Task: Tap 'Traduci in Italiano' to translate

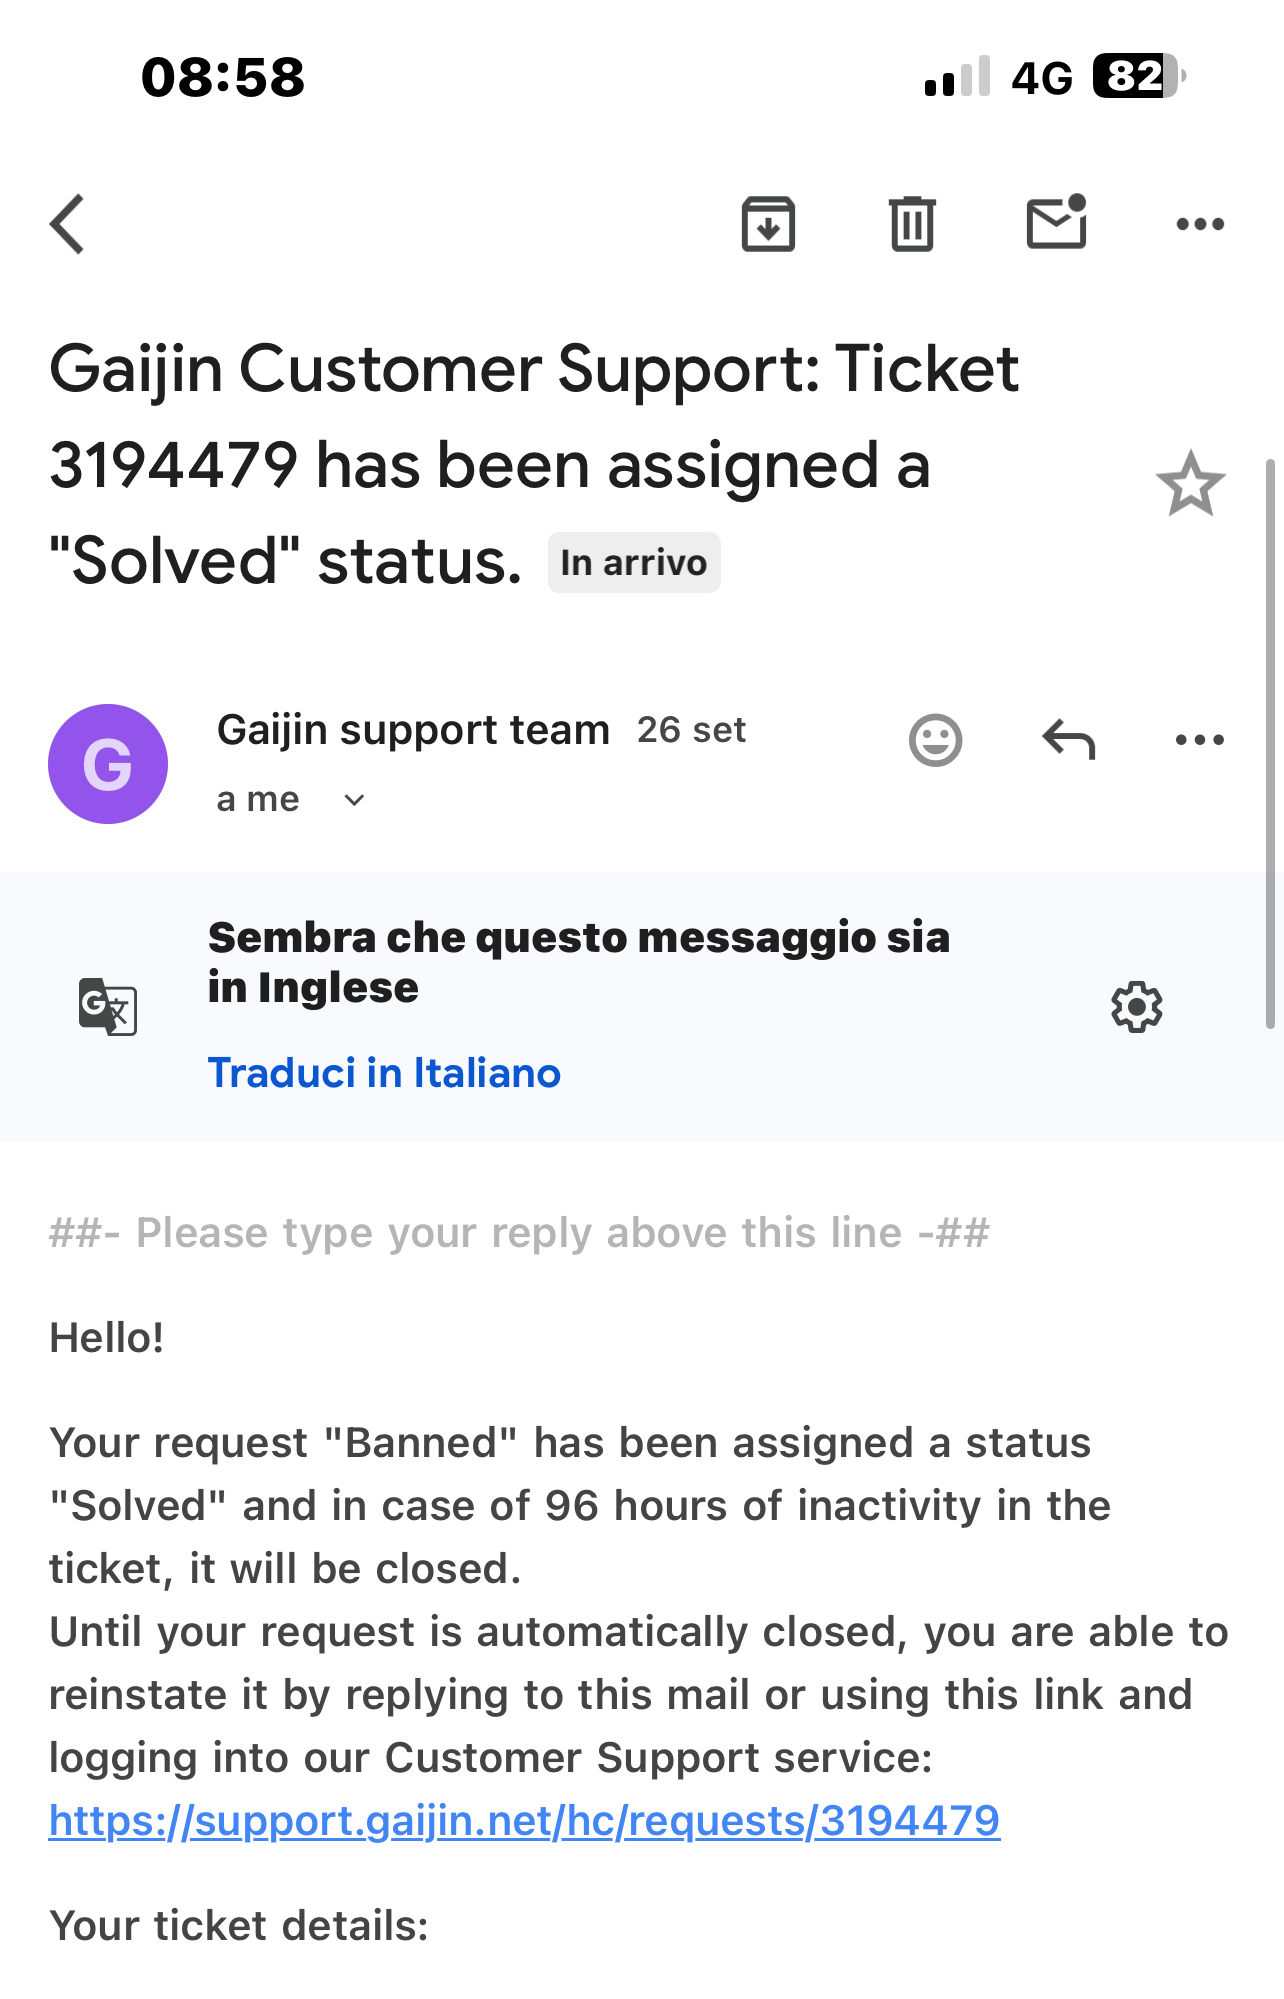Action: (384, 1073)
